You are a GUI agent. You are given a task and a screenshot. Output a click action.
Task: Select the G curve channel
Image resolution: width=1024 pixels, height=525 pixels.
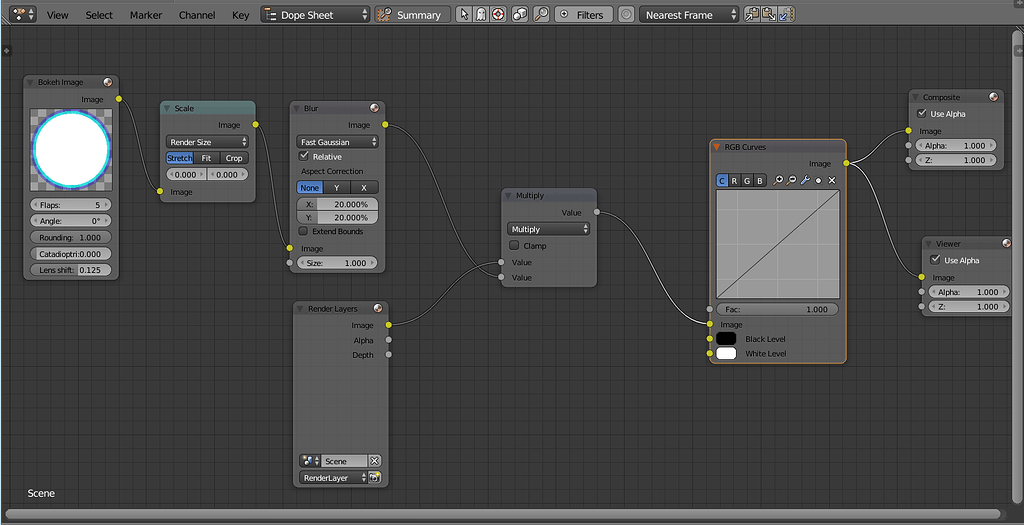pos(747,180)
